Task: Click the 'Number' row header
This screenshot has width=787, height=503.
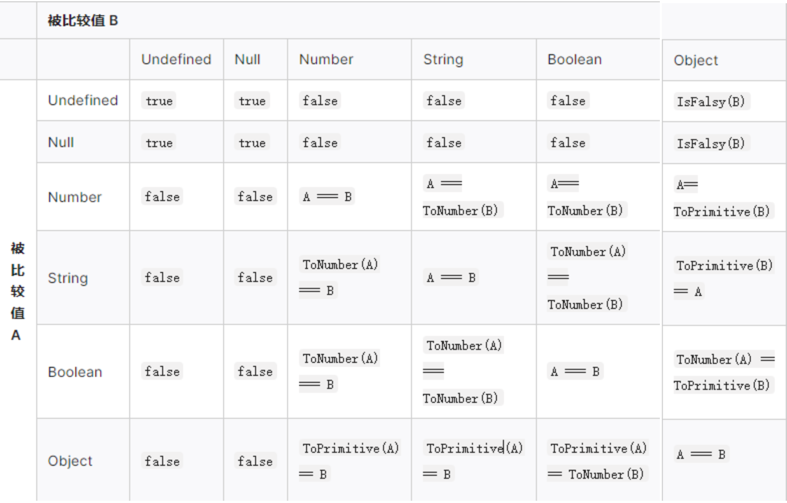Action: [75, 197]
